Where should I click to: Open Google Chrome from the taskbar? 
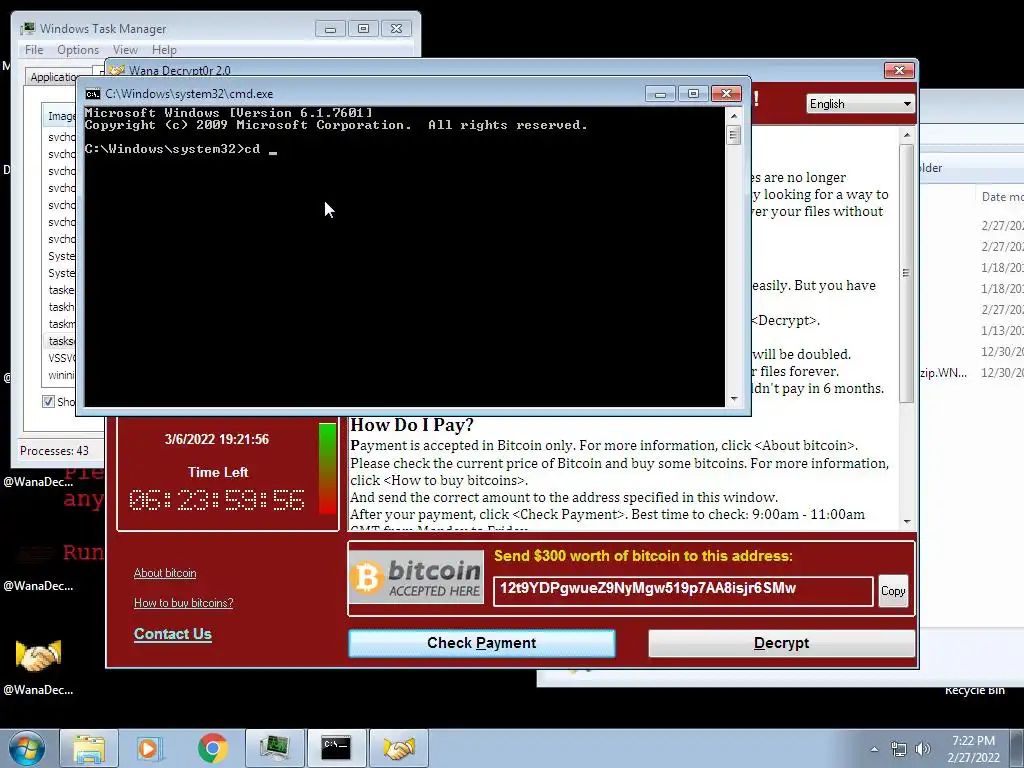pos(212,748)
